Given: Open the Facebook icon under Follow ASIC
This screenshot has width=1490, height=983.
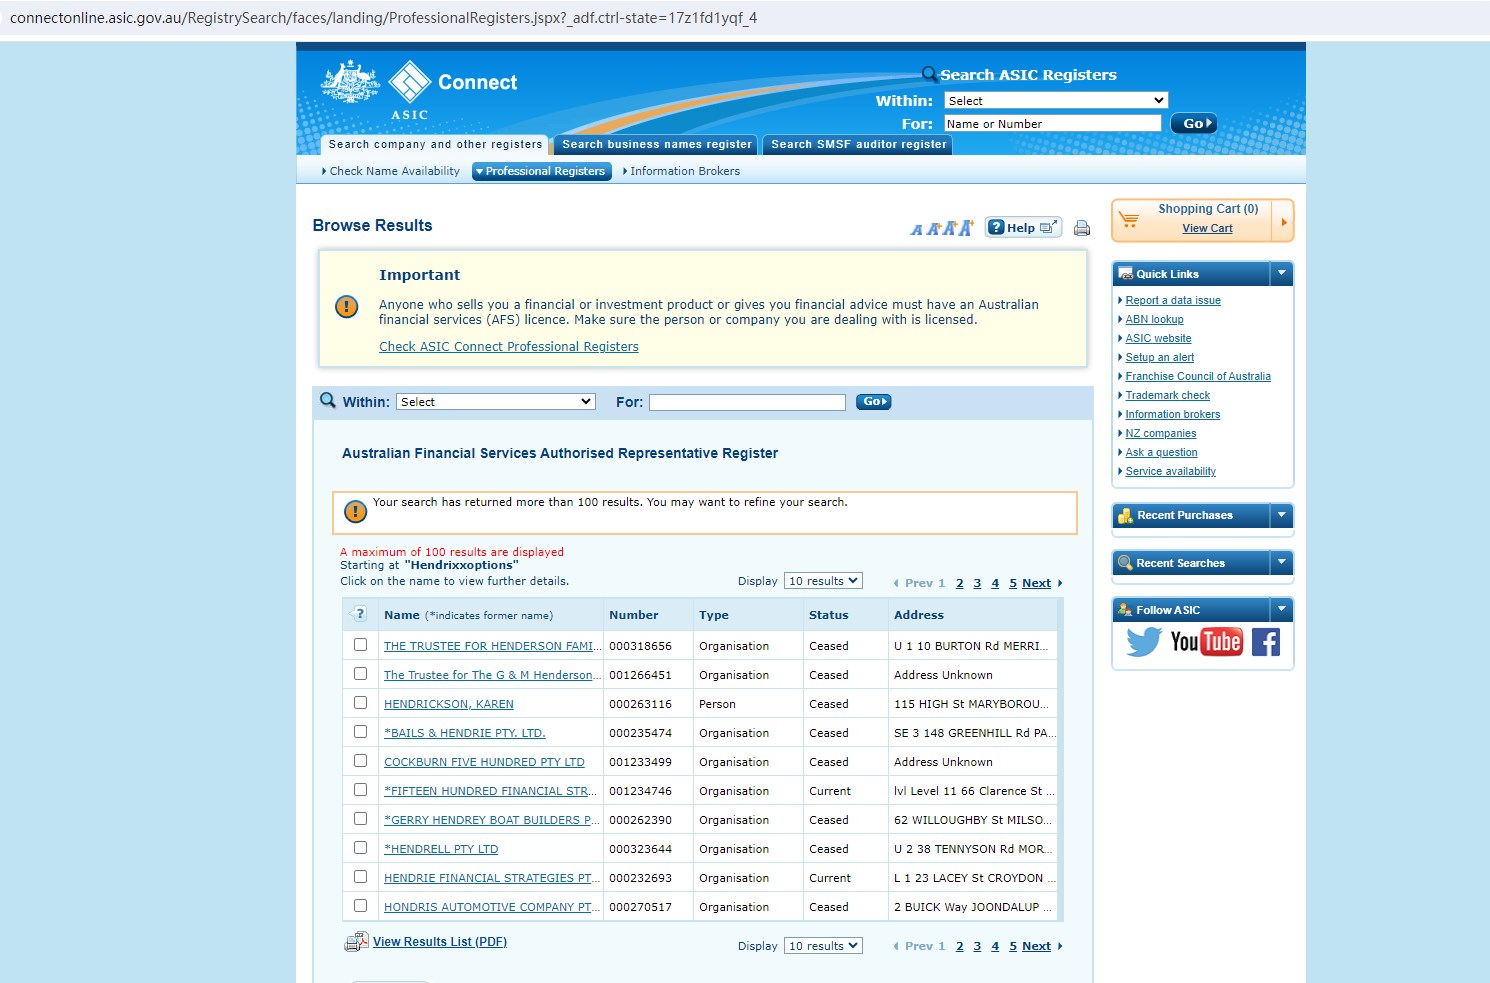Looking at the screenshot, I should click(1266, 642).
